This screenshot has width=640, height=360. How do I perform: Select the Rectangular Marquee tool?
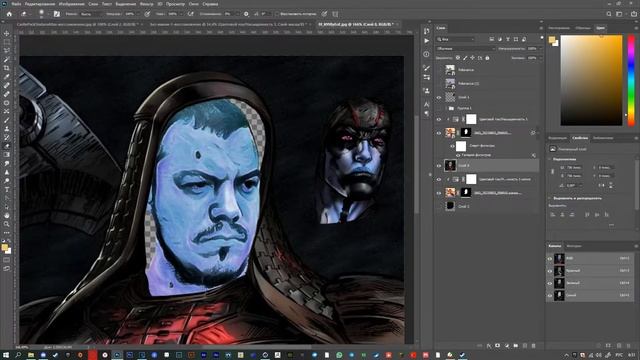(x=7, y=42)
